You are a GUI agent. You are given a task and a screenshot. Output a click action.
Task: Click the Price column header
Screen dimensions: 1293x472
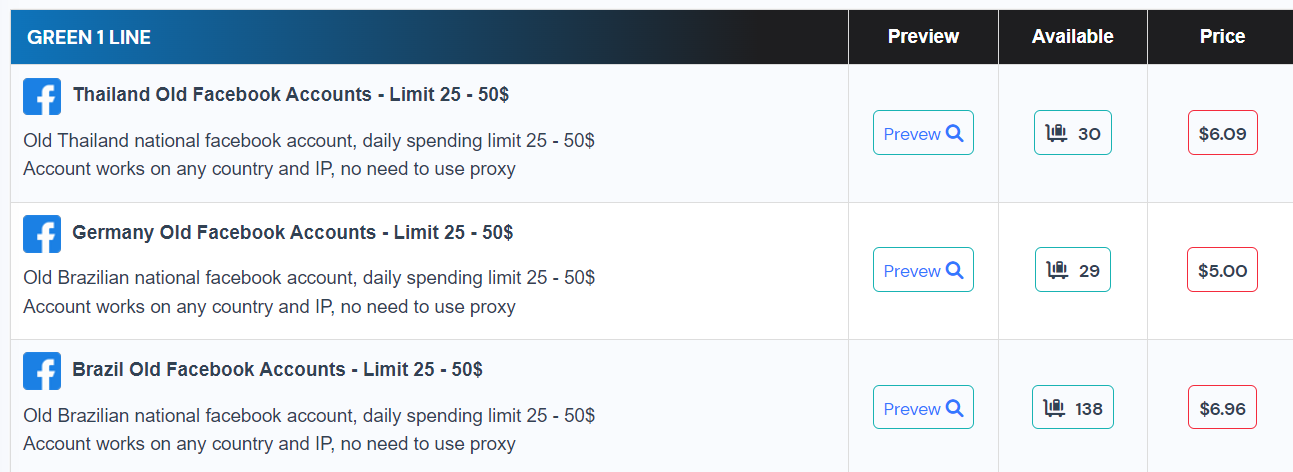[x=1222, y=37]
